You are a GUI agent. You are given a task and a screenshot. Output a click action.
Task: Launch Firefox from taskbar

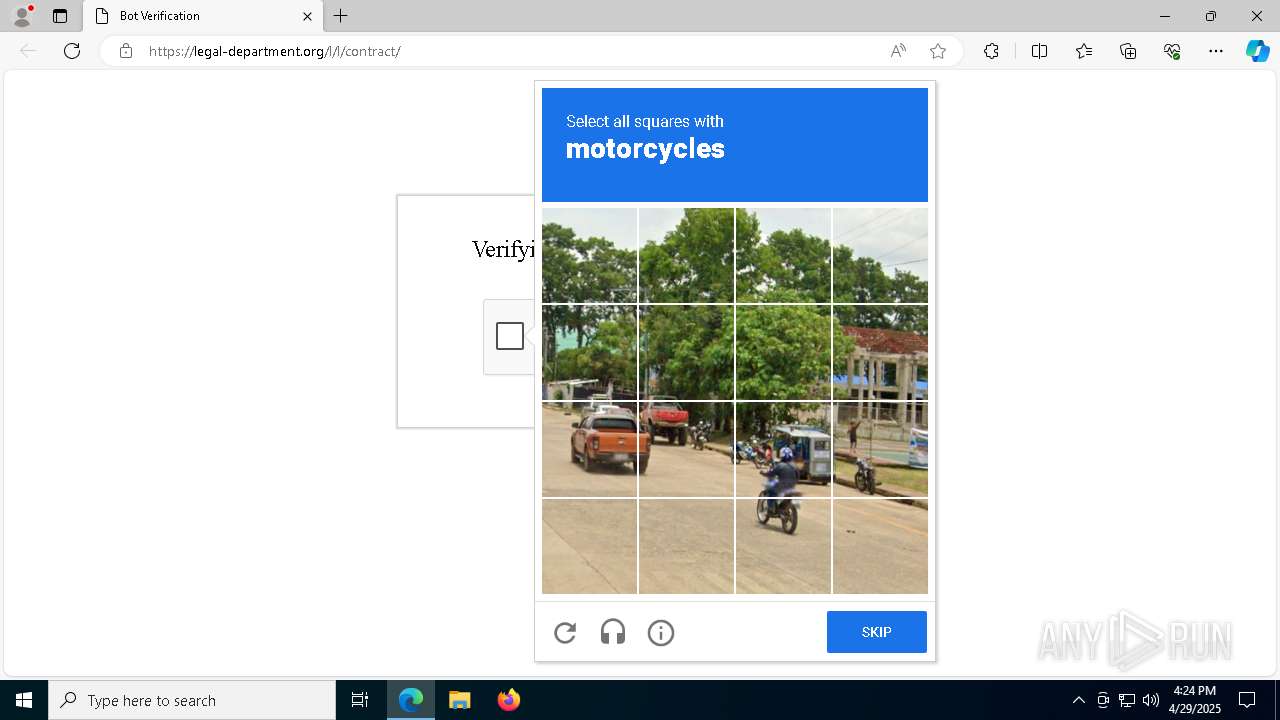(509, 700)
